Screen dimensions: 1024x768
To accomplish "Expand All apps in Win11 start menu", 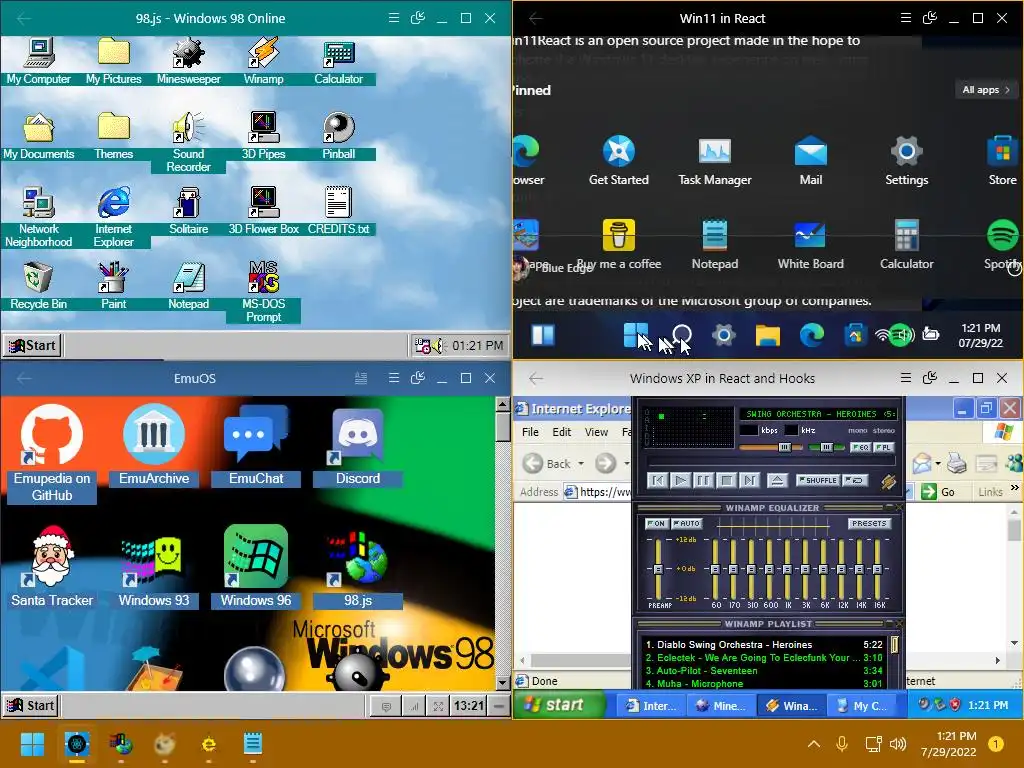I will (x=985, y=89).
